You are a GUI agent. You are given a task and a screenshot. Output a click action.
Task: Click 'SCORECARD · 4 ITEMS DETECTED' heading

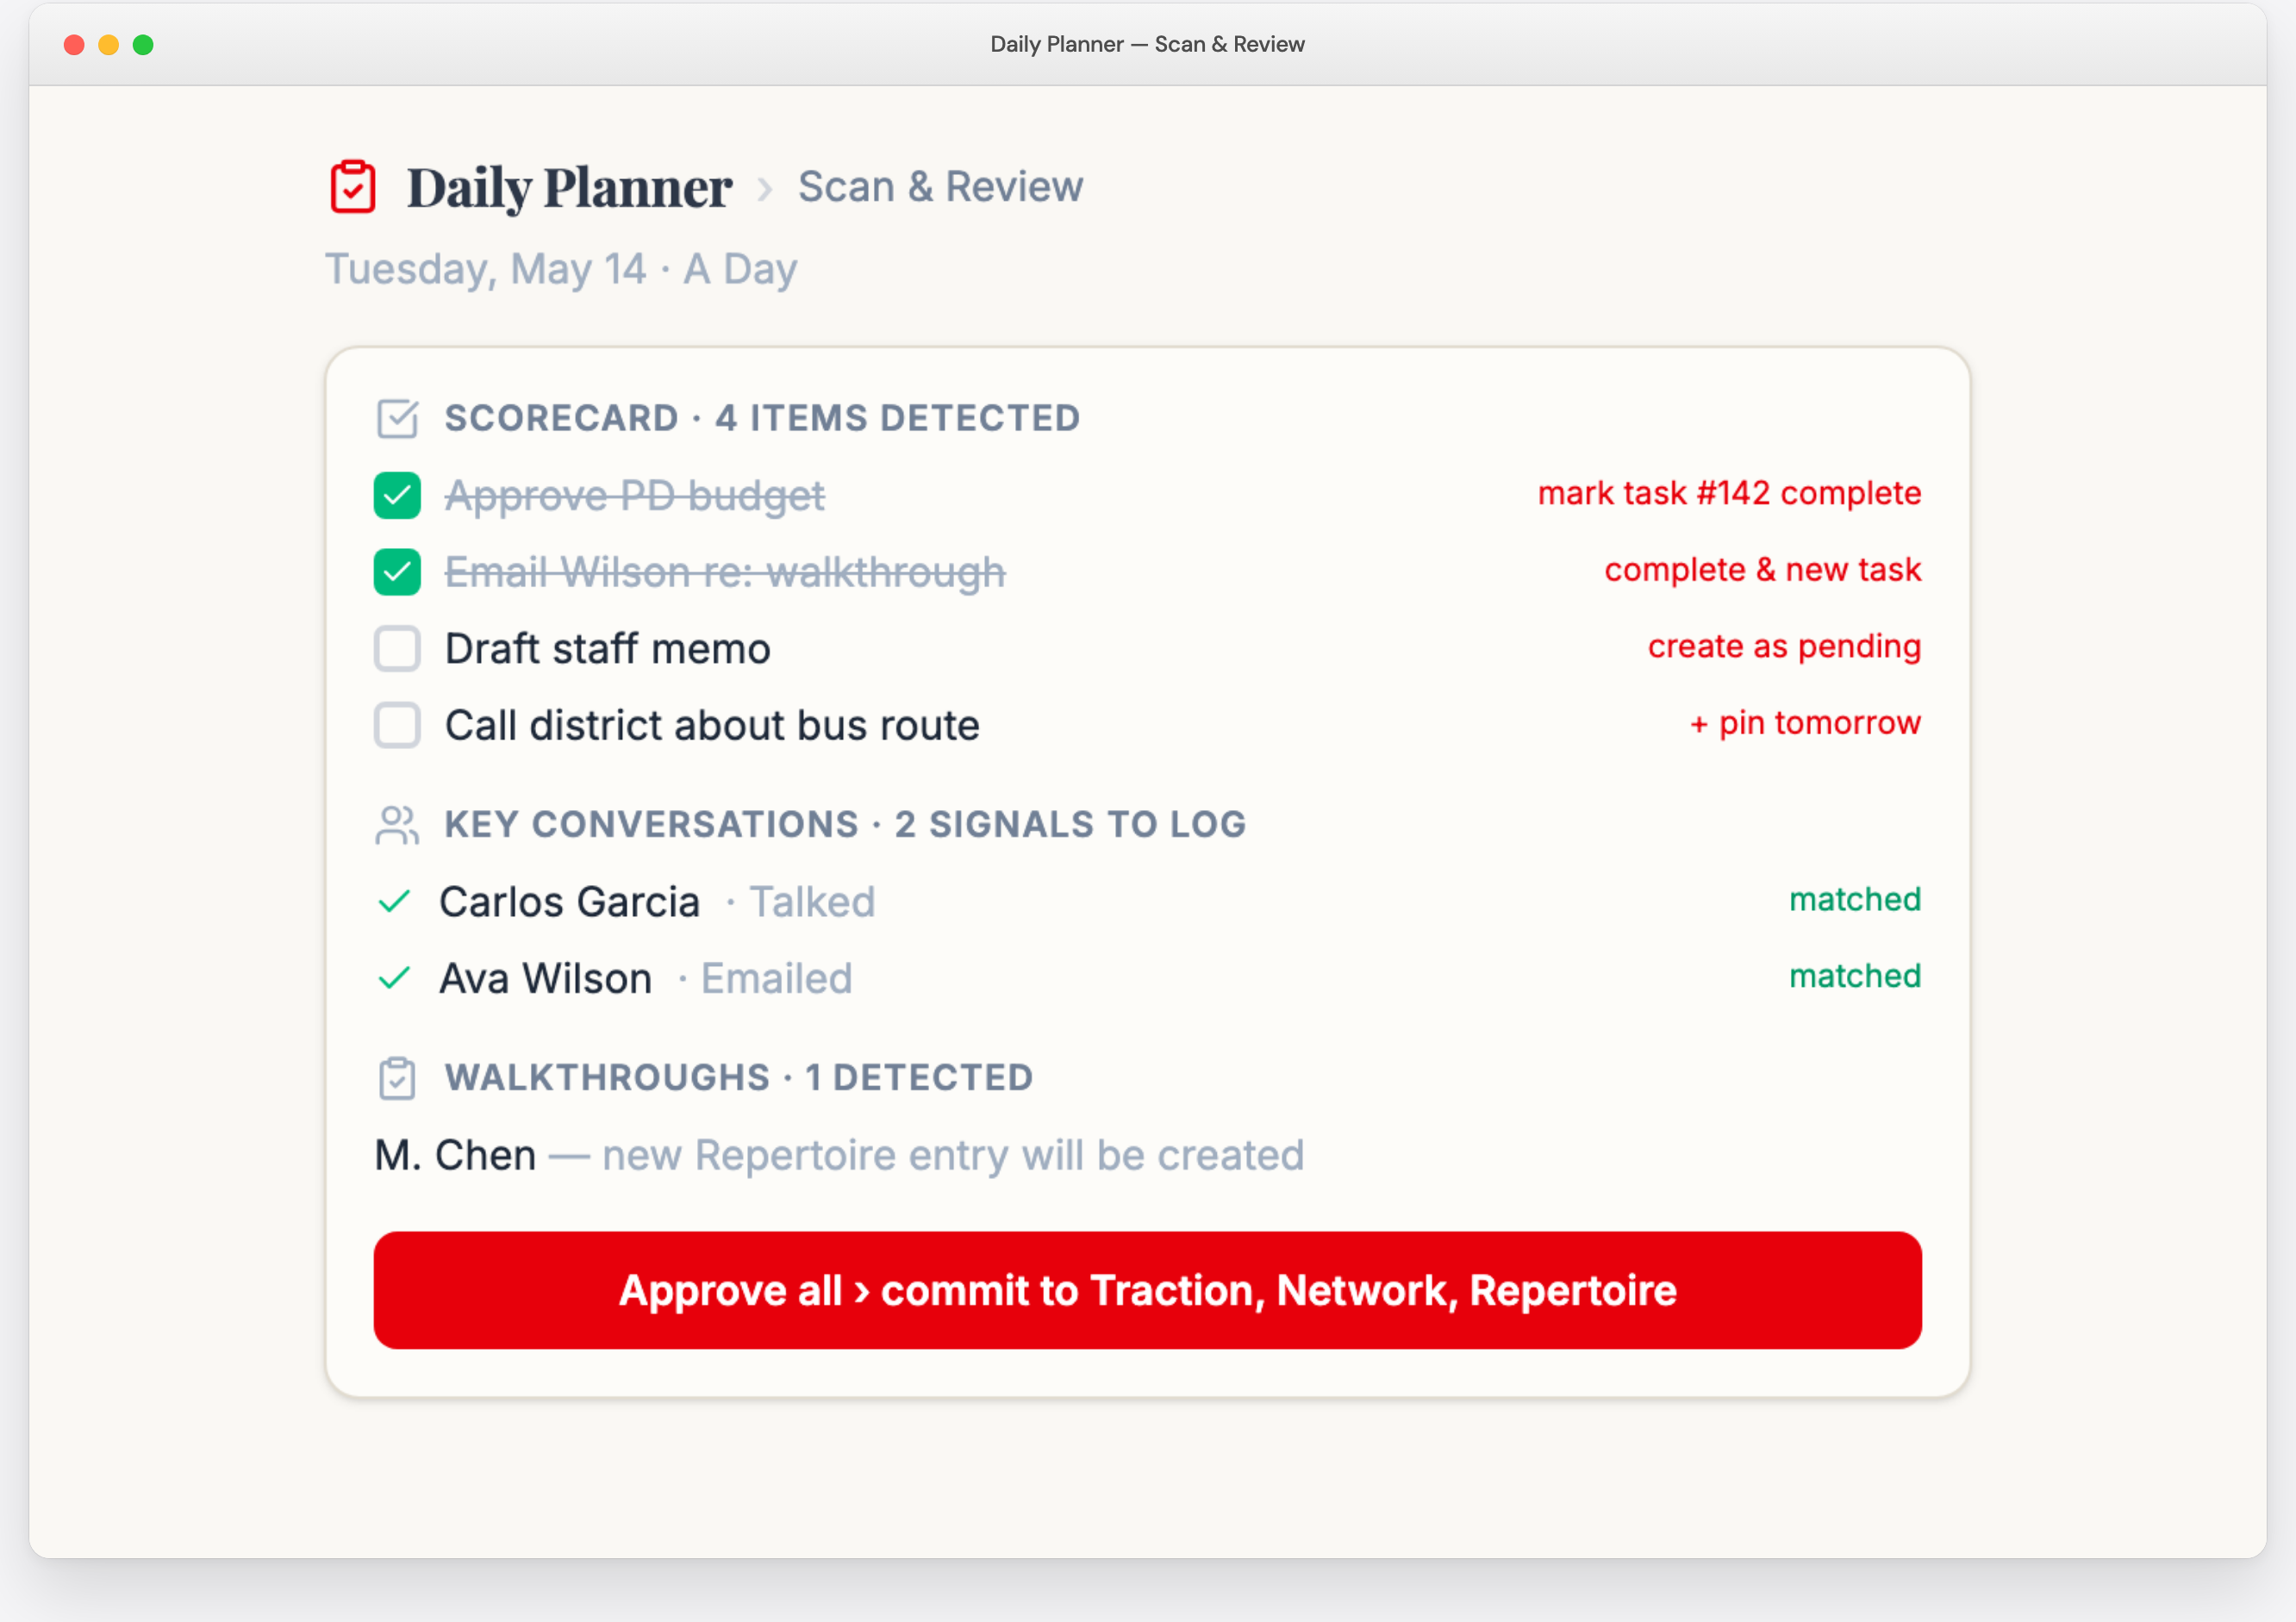coord(763,418)
